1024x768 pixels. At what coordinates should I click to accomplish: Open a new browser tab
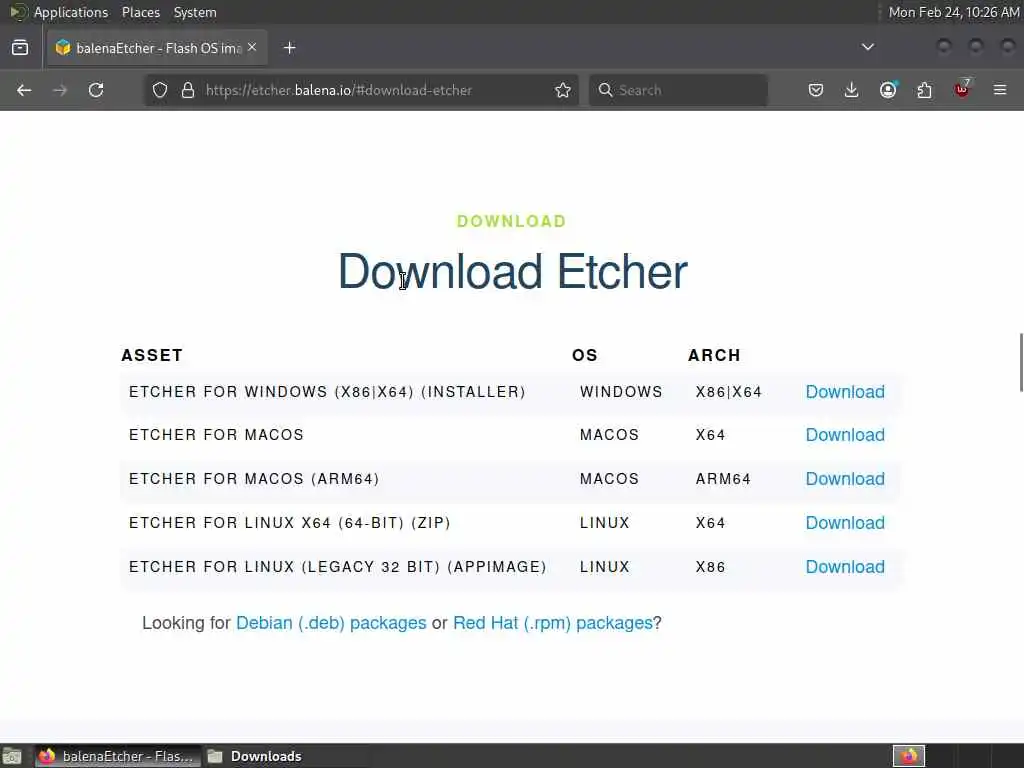coord(290,48)
